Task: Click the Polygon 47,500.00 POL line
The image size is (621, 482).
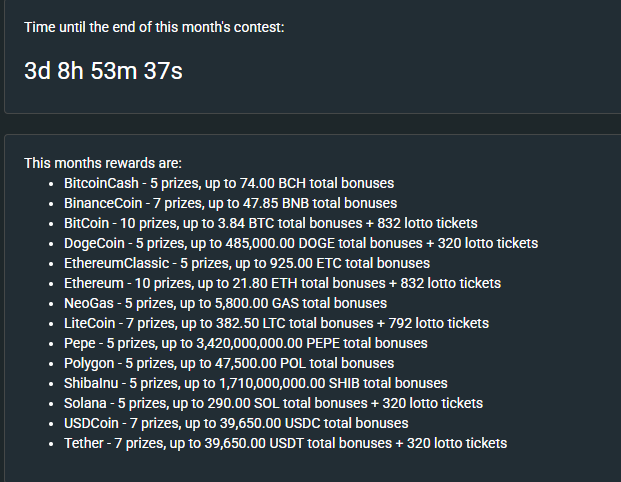Action: coord(229,363)
